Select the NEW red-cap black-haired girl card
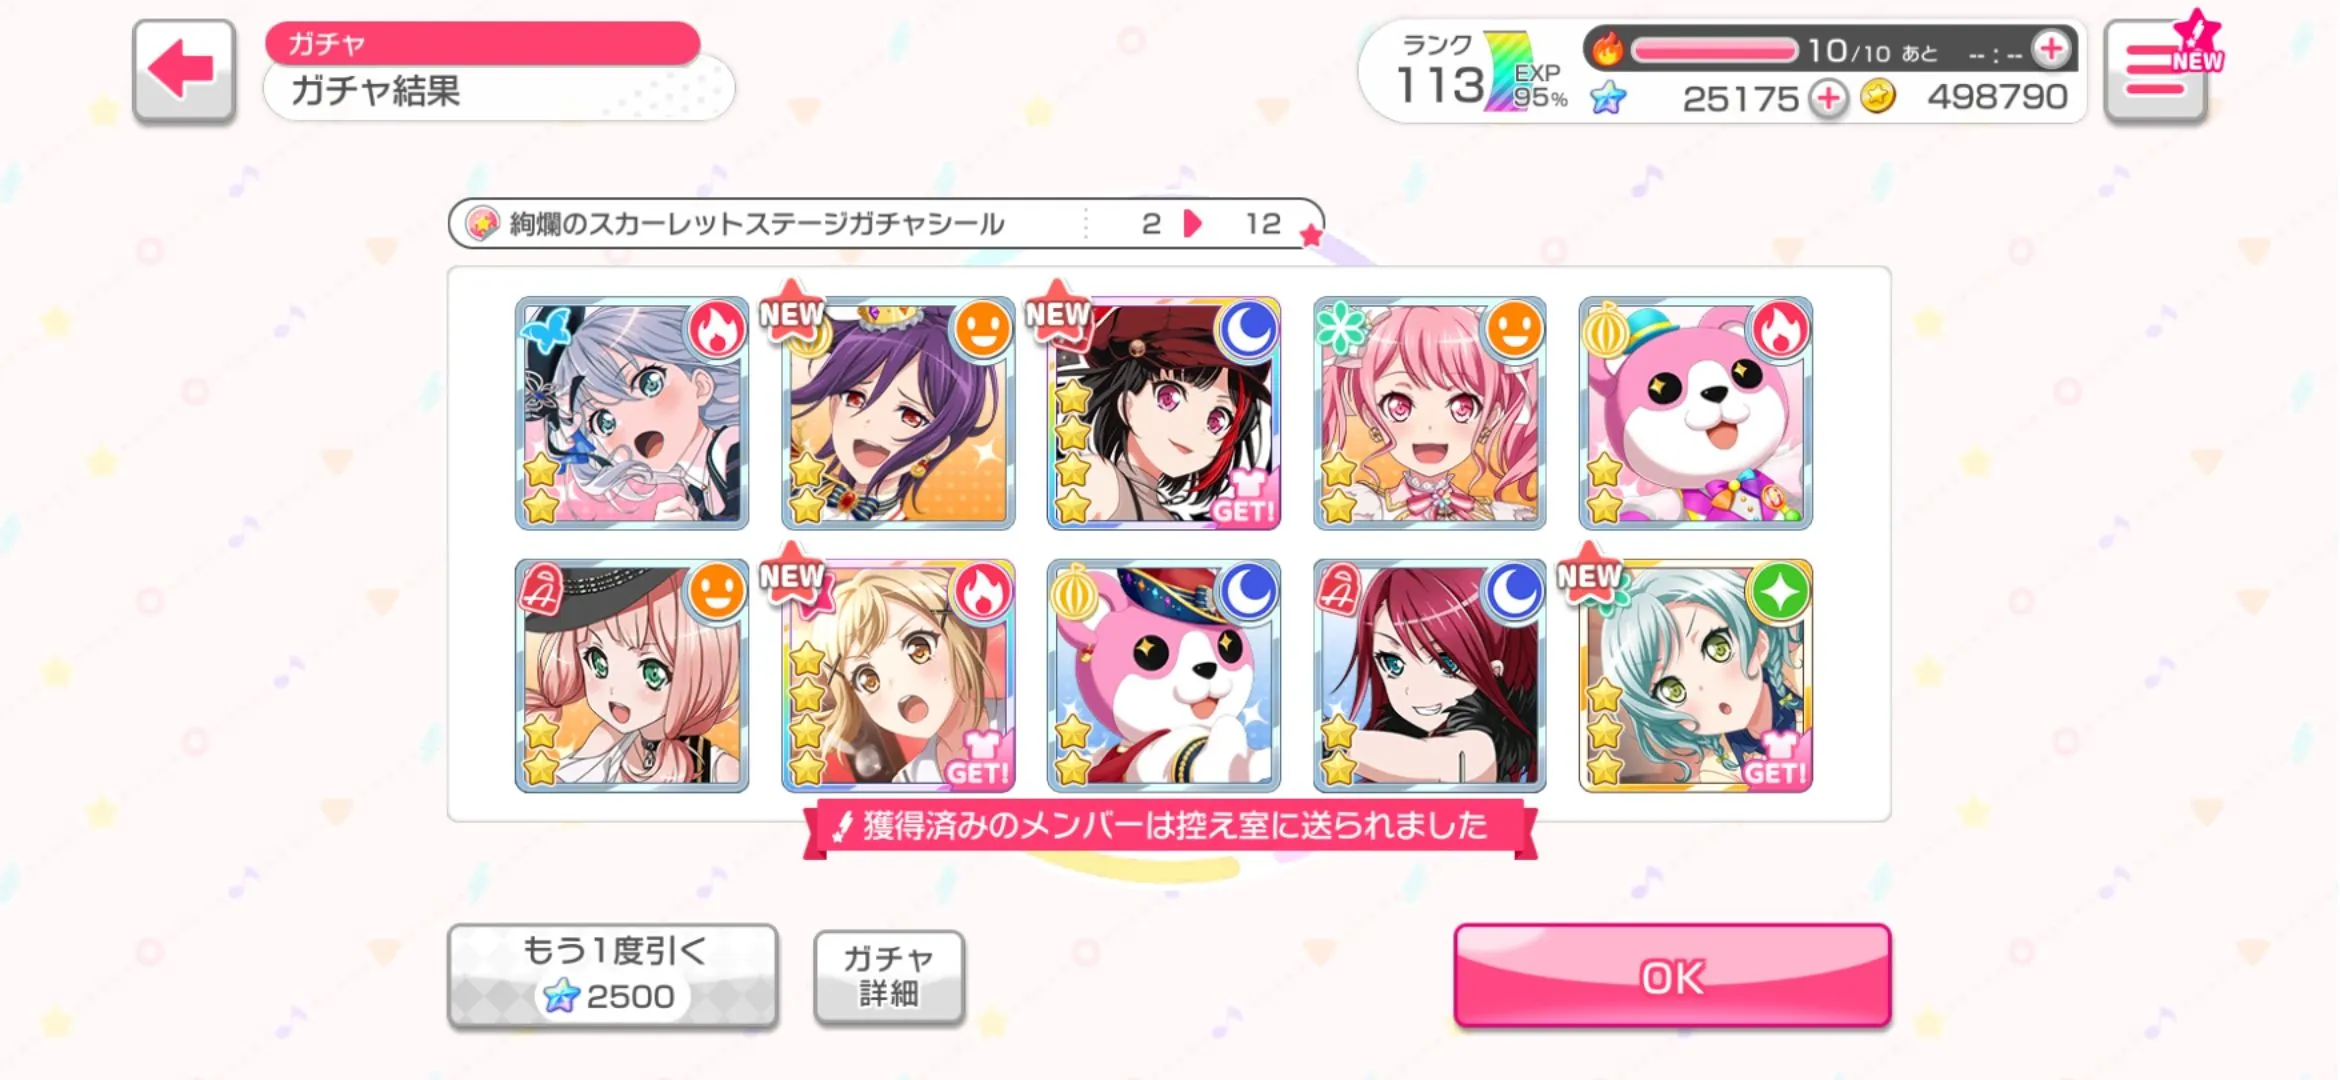2340x1080 pixels. [1164, 413]
